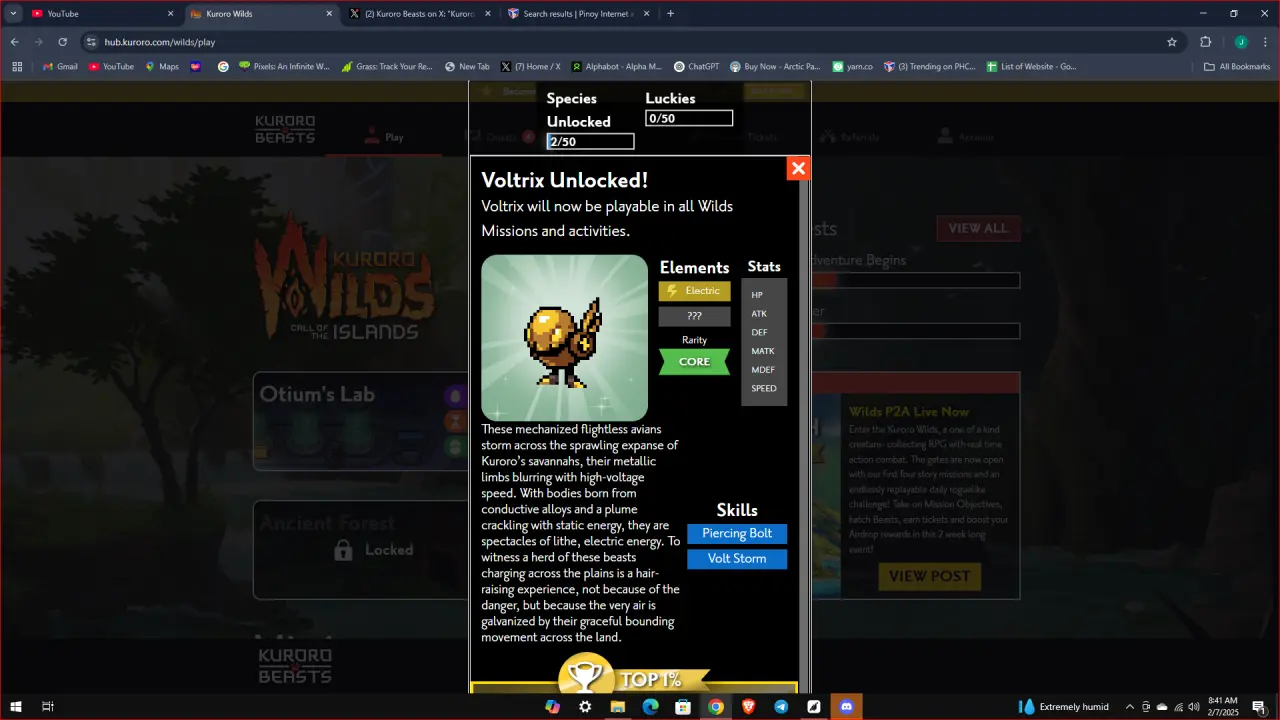Open Telegram from the taskbar
This screenshot has width=1280, height=720.
point(781,706)
